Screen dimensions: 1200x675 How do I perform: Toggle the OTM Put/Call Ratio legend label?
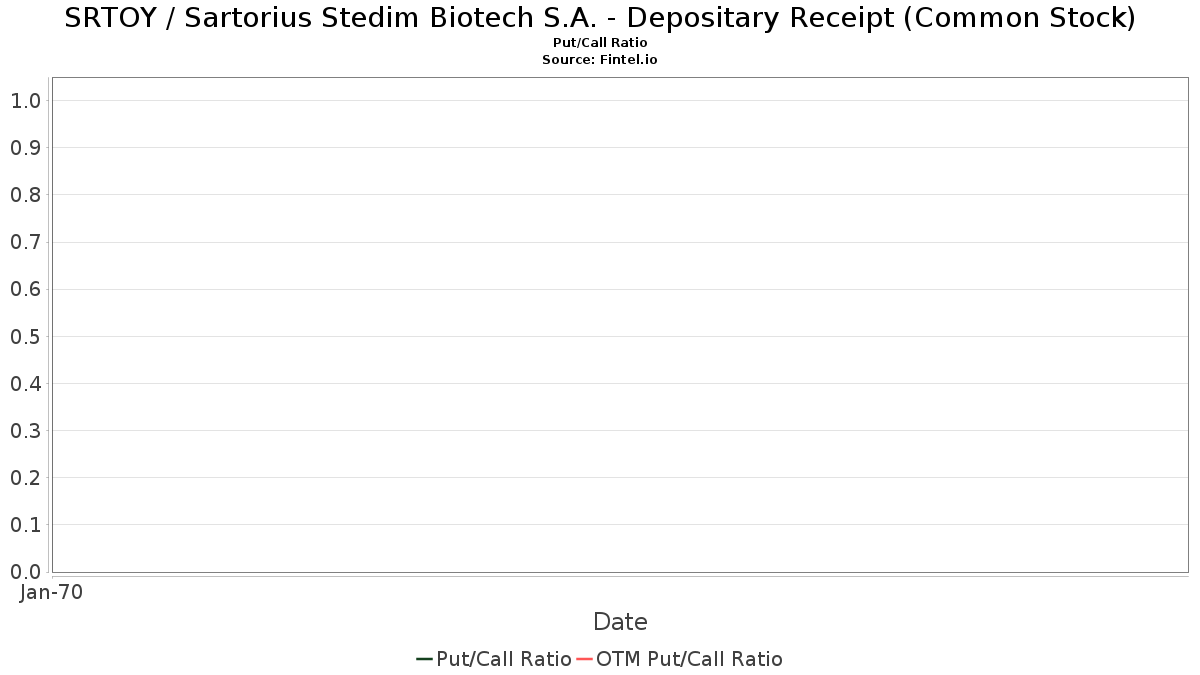coord(690,659)
